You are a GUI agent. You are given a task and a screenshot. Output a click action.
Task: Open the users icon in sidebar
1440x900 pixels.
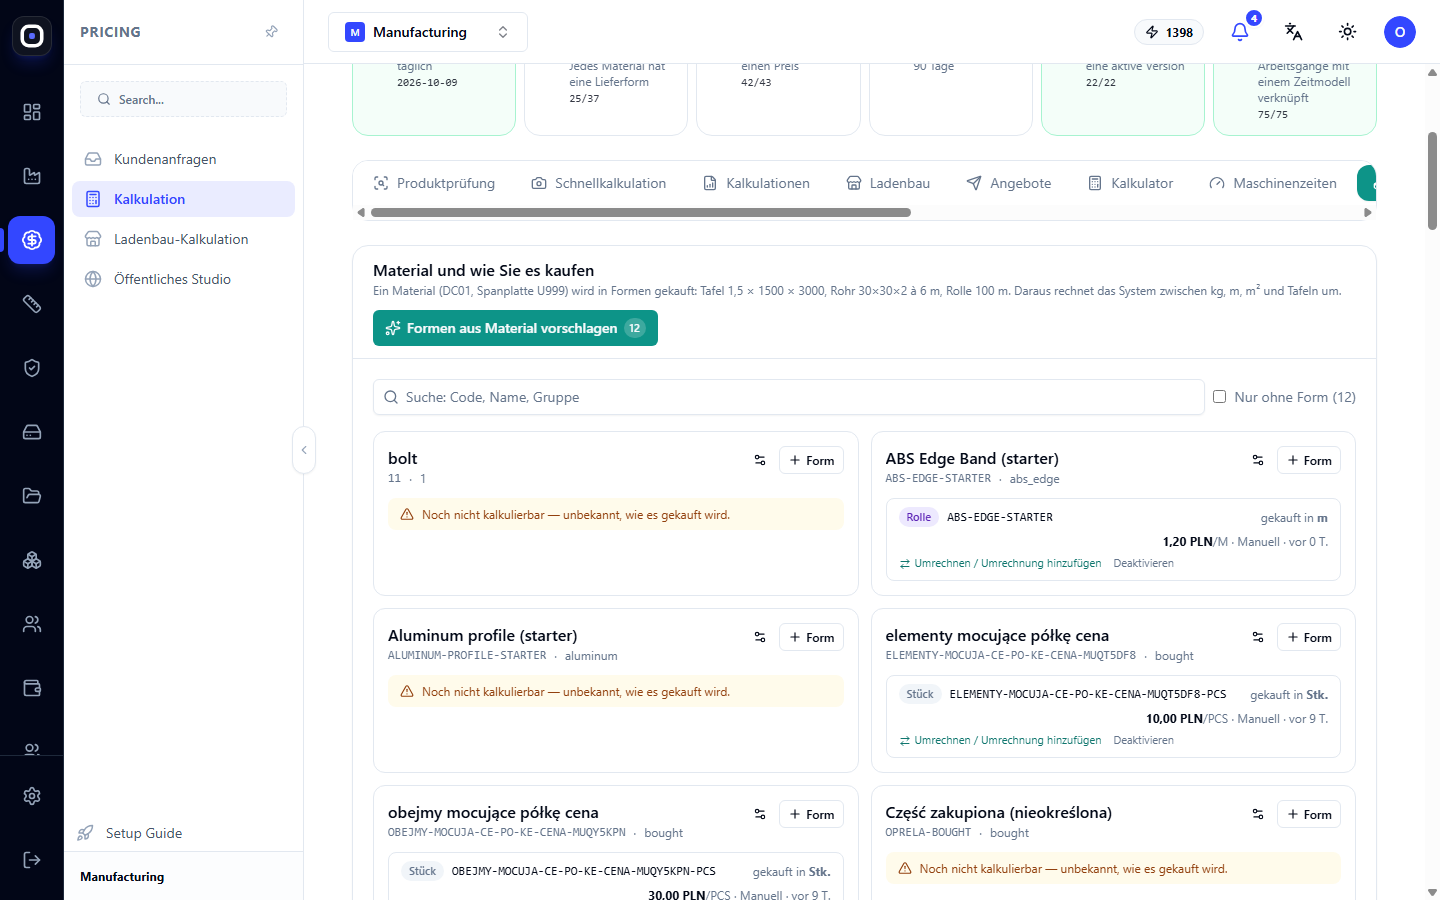(x=32, y=624)
